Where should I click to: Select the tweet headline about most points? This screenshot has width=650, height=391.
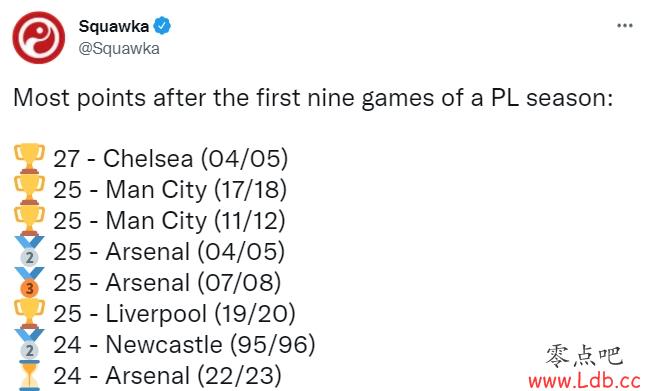point(313,98)
